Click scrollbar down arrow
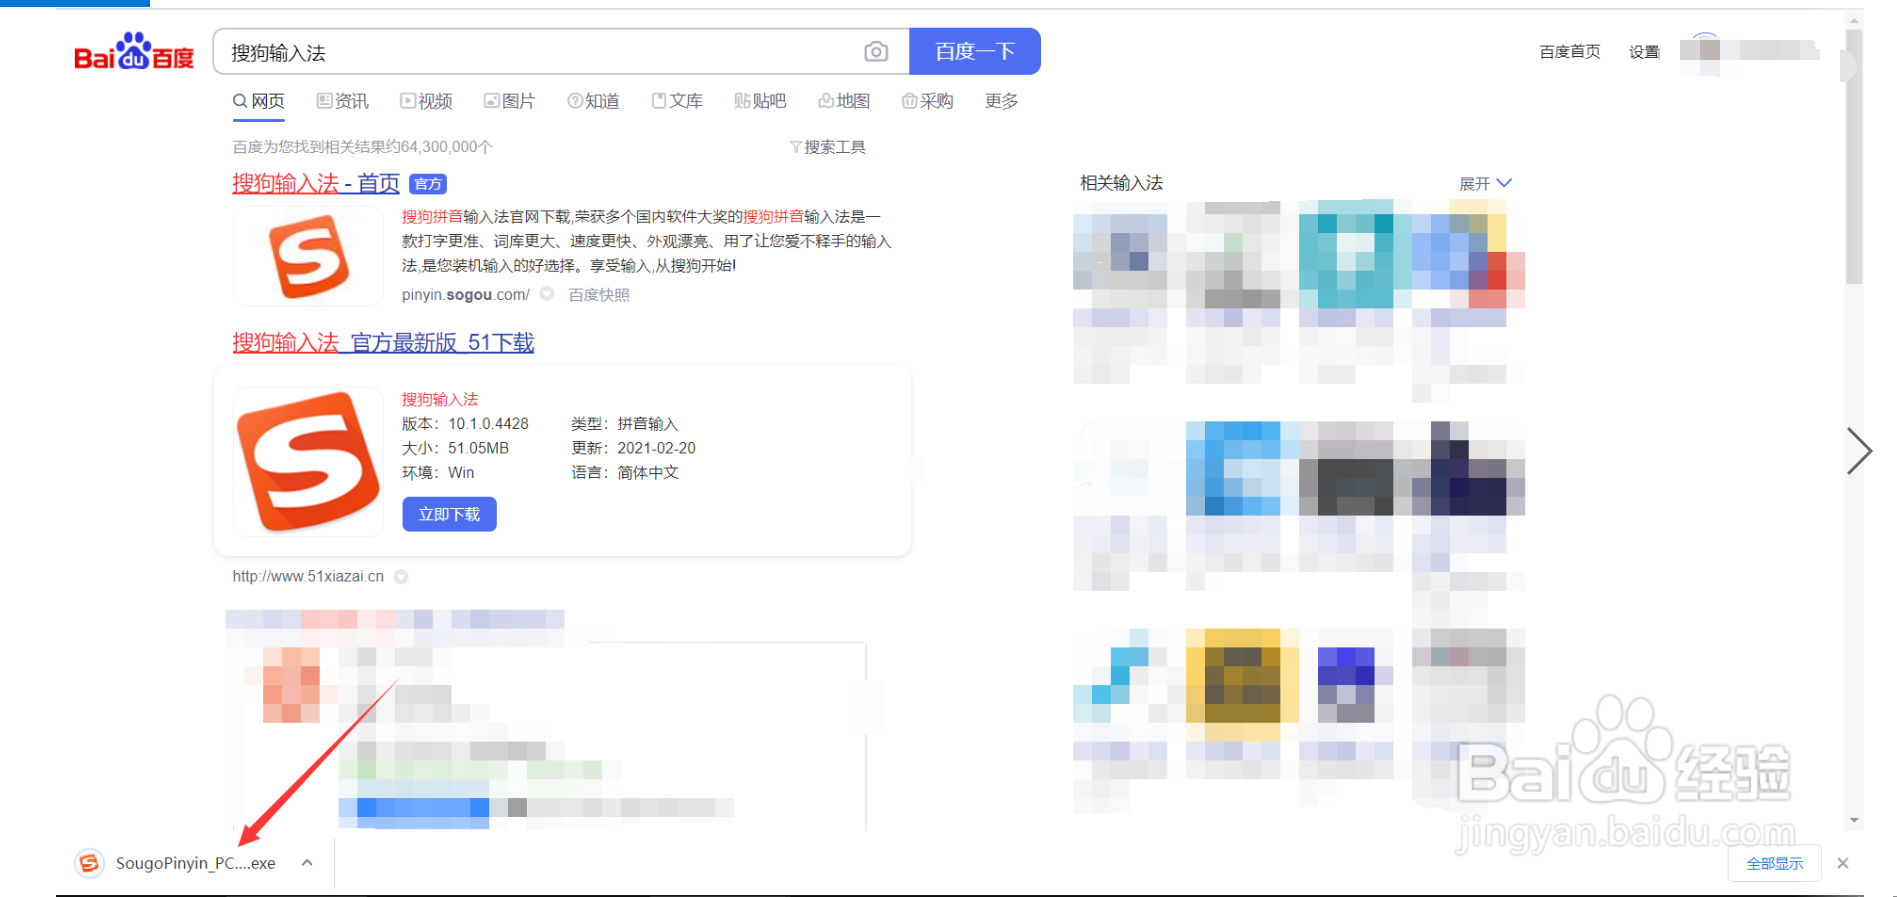This screenshot has height=897, width=1897. 1854,821
